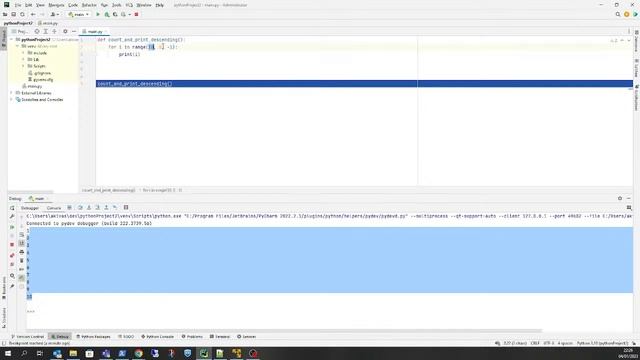Open File Explorer from the taskbar

click(73, 353)
